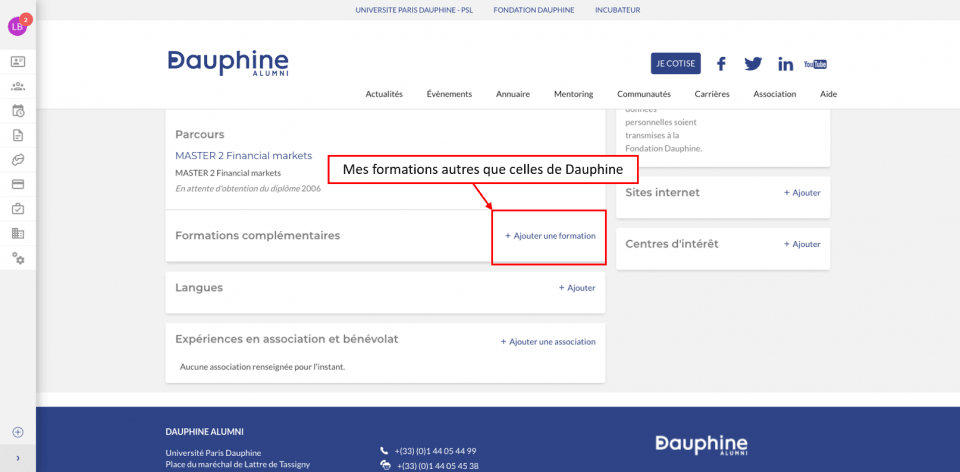960x472 pixels.
Task: Open the credit card icon in sidebar
Action: [18, 184]
